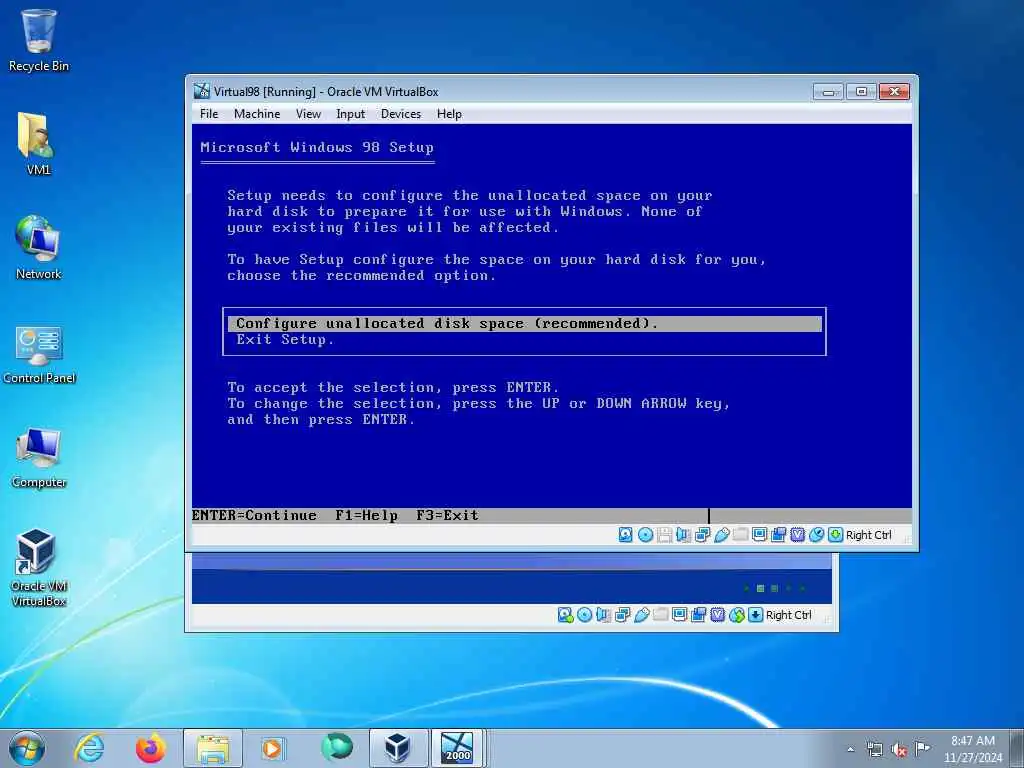Click the audio icon in the background VM window
1024x768 pixels.
click(x=603, y=615)
